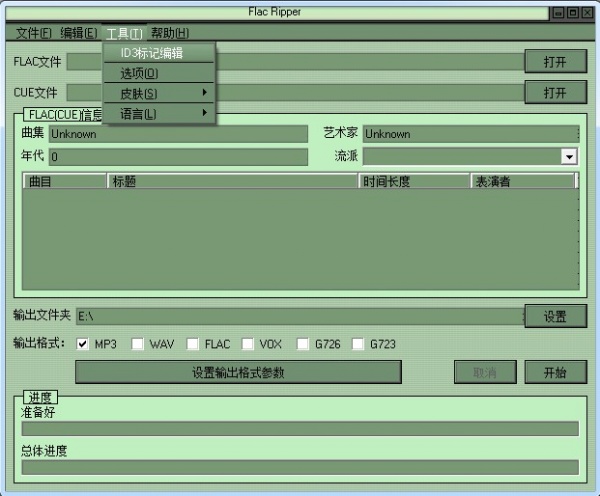Viewport: 600px width, 496px height.
Task: Click the 输出文件夹 path field
Action: click(300, 317)
